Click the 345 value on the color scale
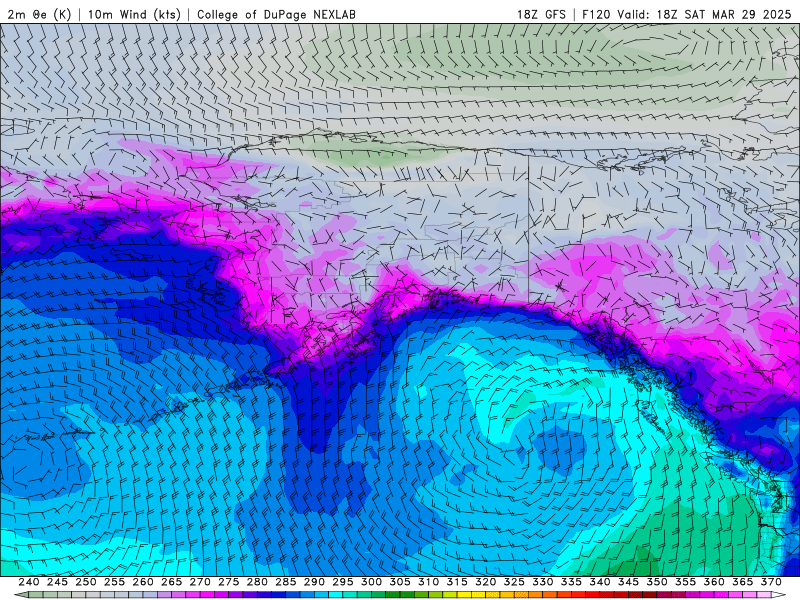Image resolution: width=800 pixels, height=600 pixels. pos(629,582)
